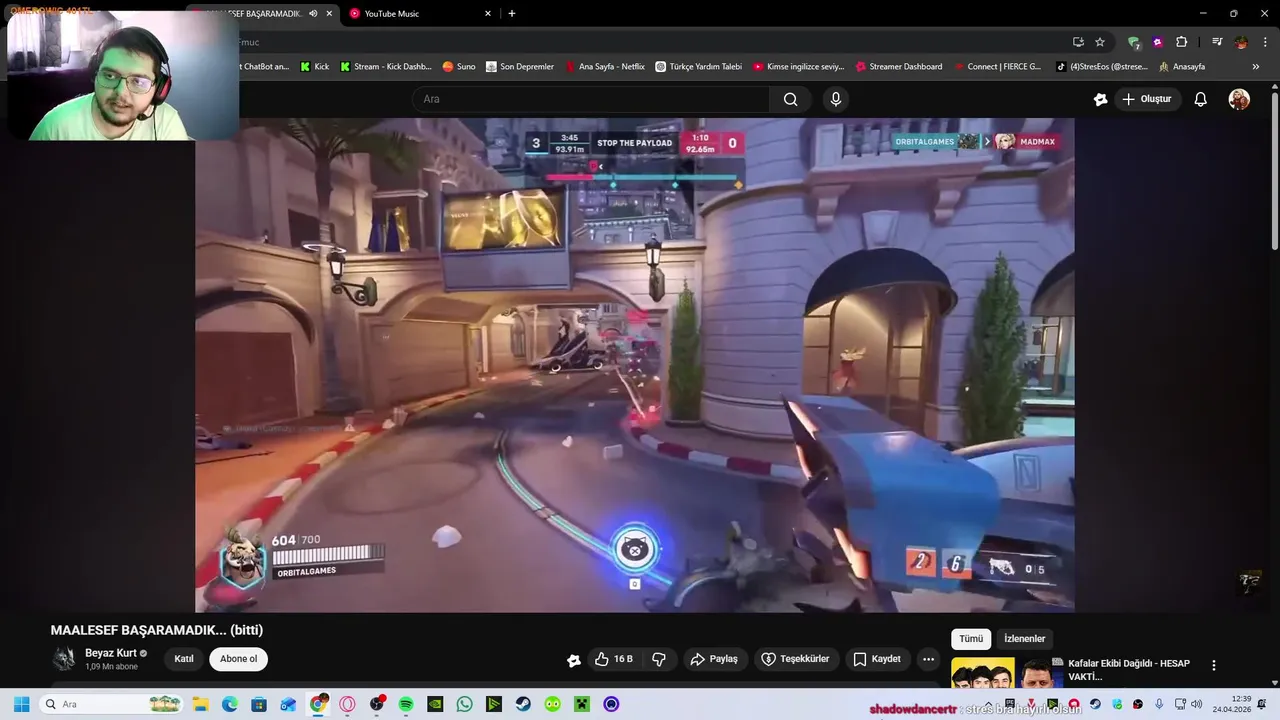Open the Streamer Dashboard bookmark
Image resolution: width=1280 pixels, height=720 pixels.
tap(899, 67)
